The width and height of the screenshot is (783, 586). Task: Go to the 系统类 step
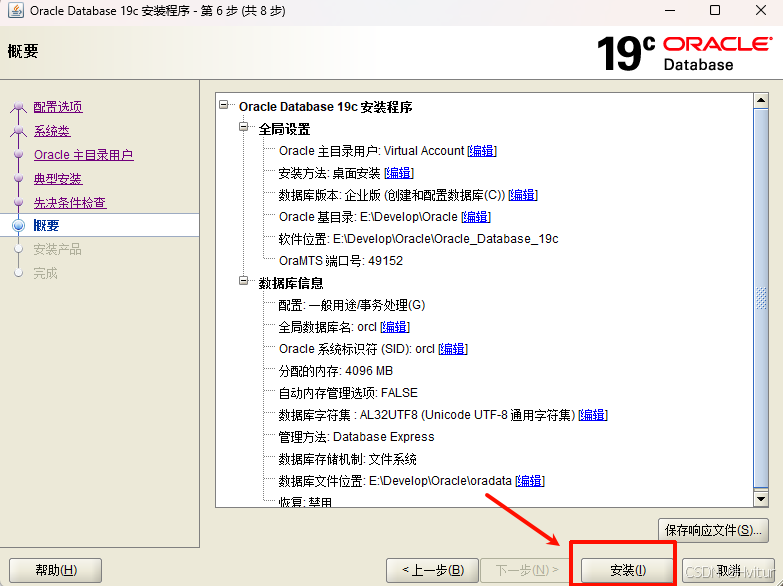click(x=52, y=131)
